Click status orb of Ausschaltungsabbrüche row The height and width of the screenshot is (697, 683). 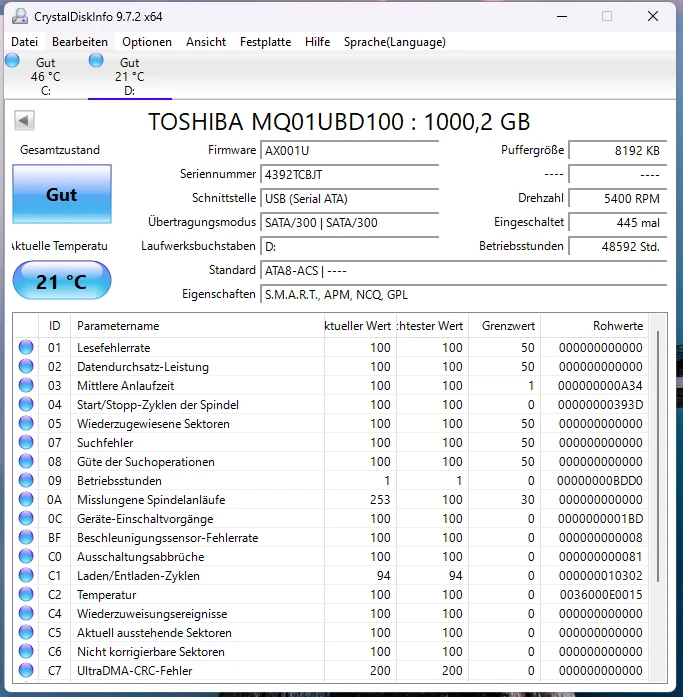click(x=26, y=557)
